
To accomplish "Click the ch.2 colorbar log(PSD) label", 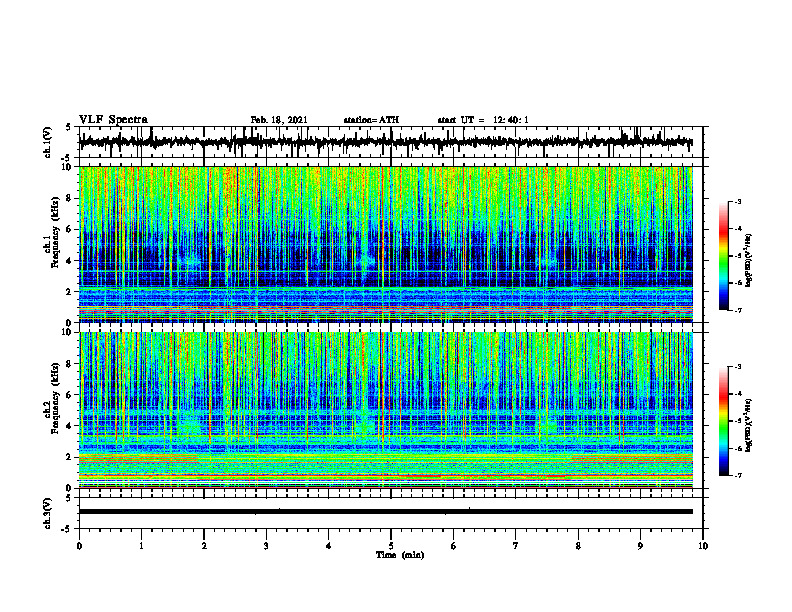I will click(750, 424).
